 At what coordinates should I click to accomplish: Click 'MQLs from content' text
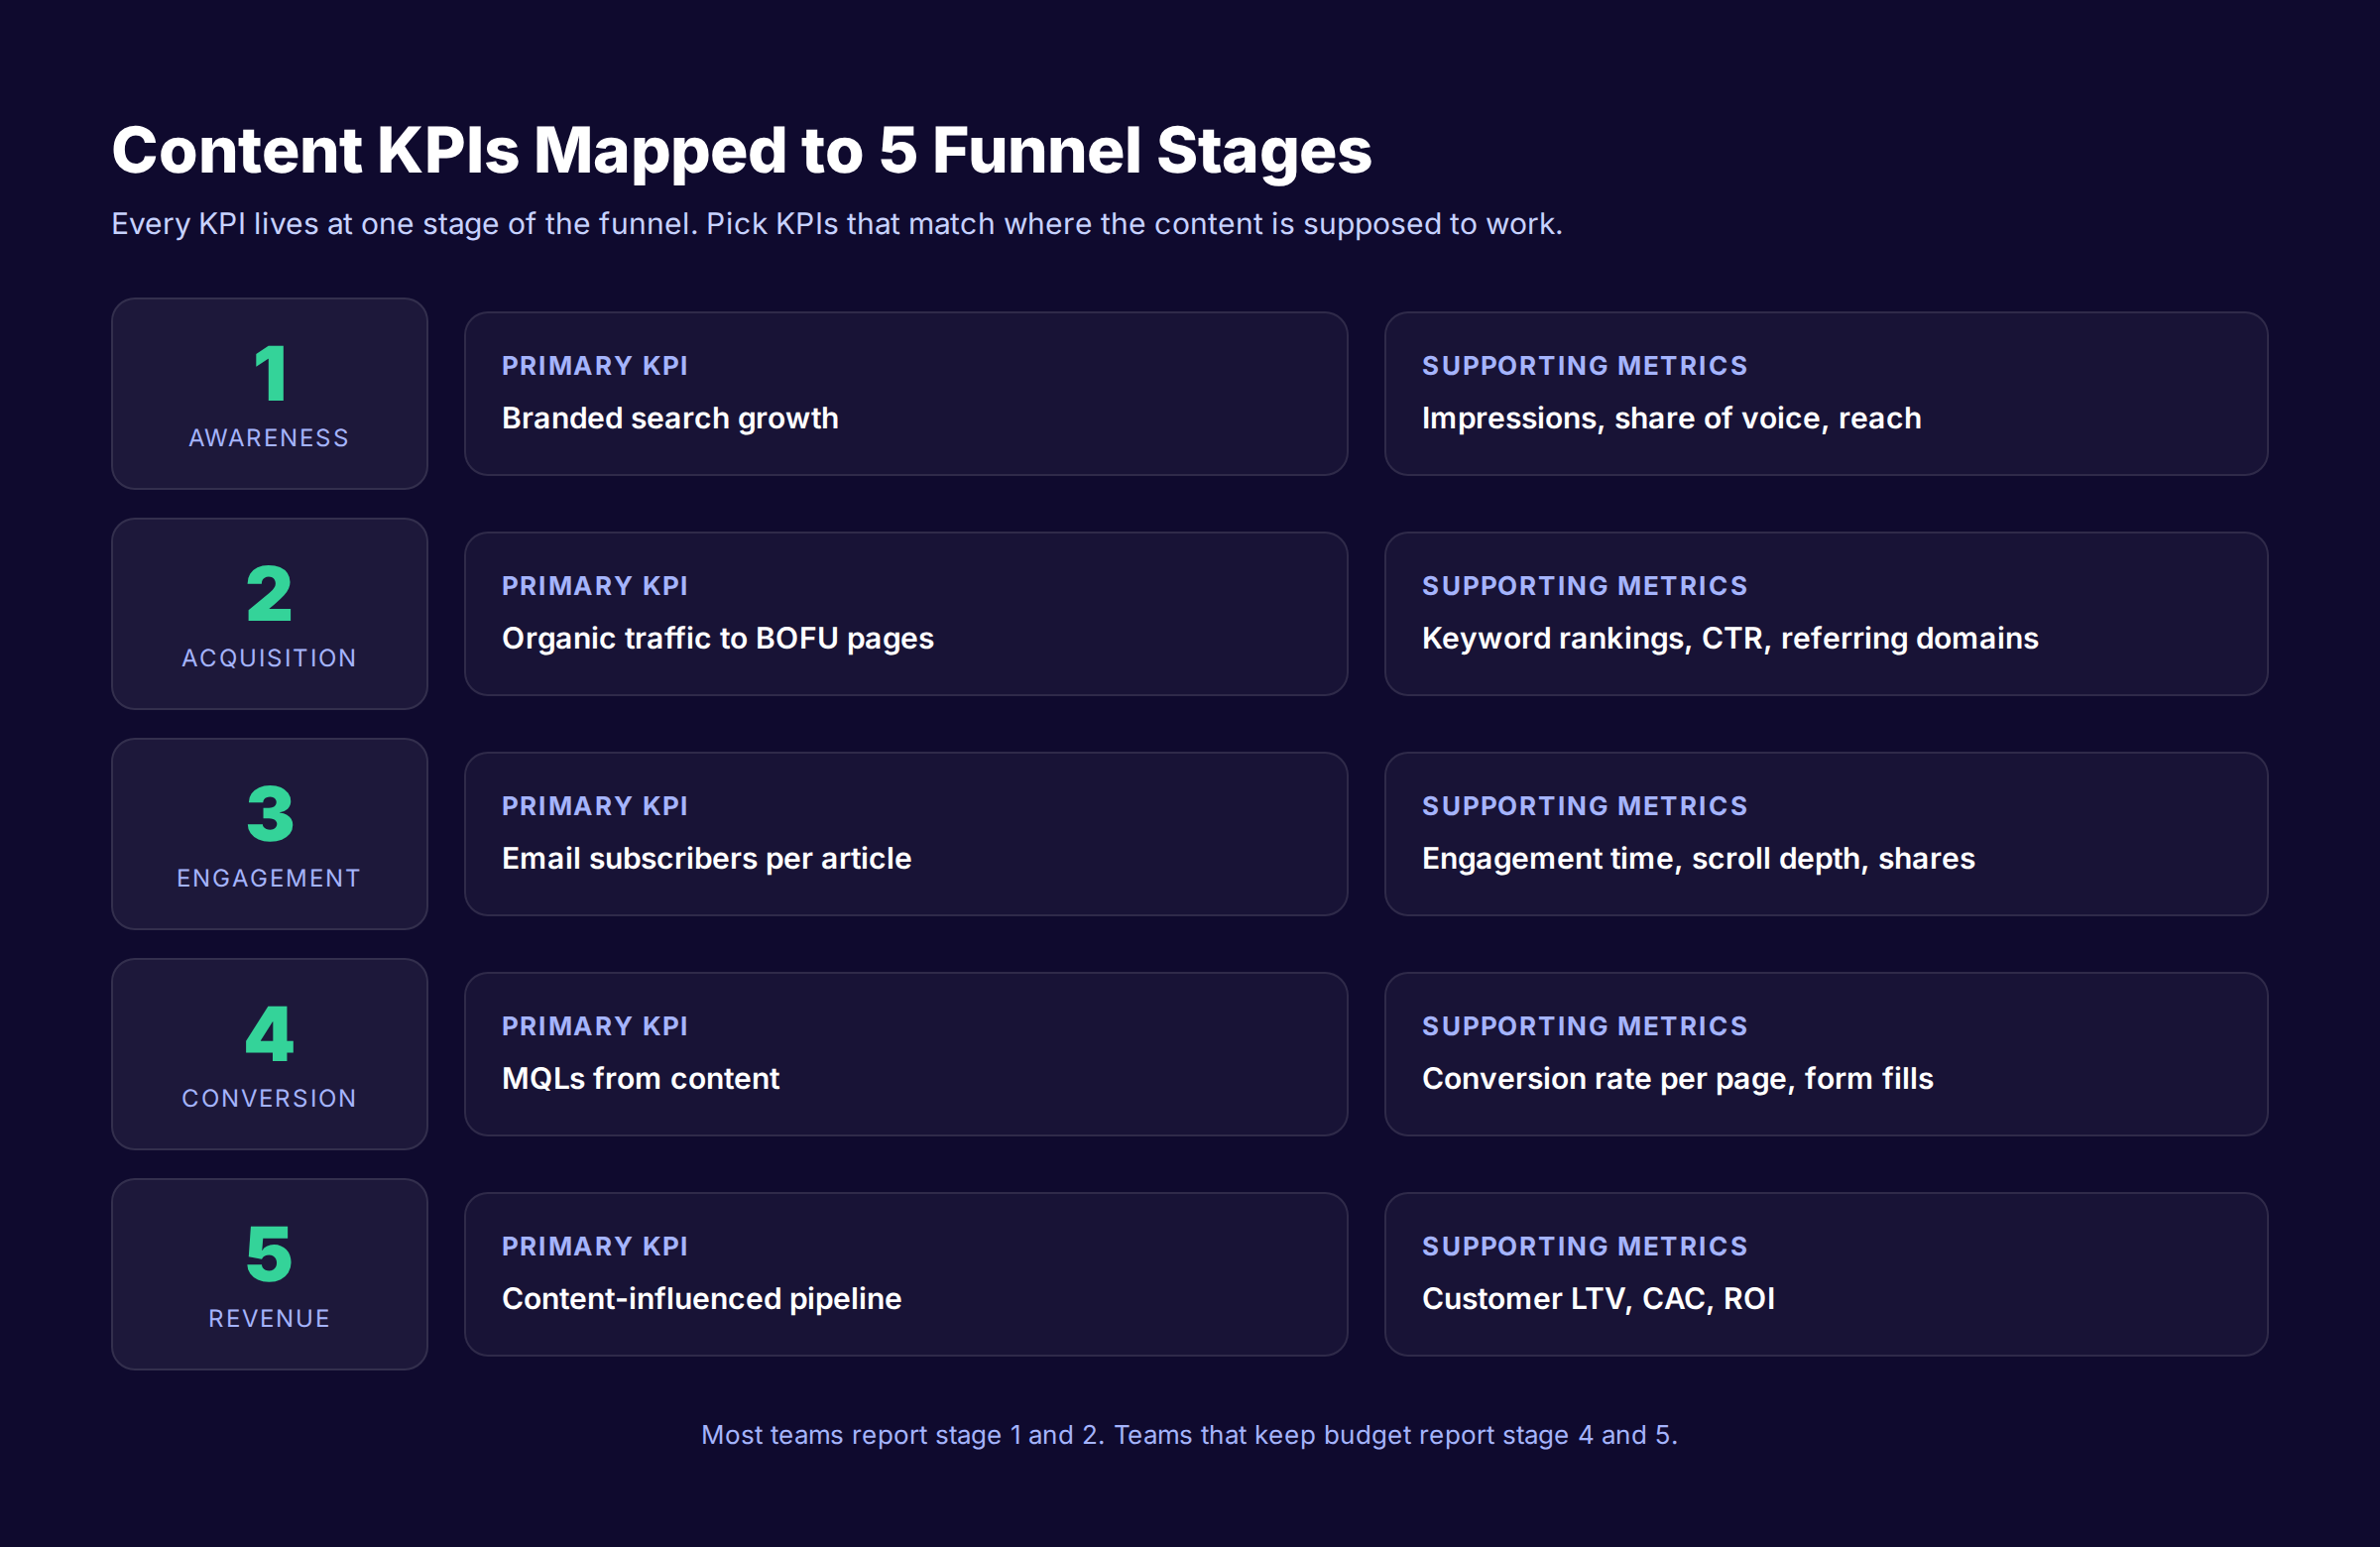point(640,1078)
